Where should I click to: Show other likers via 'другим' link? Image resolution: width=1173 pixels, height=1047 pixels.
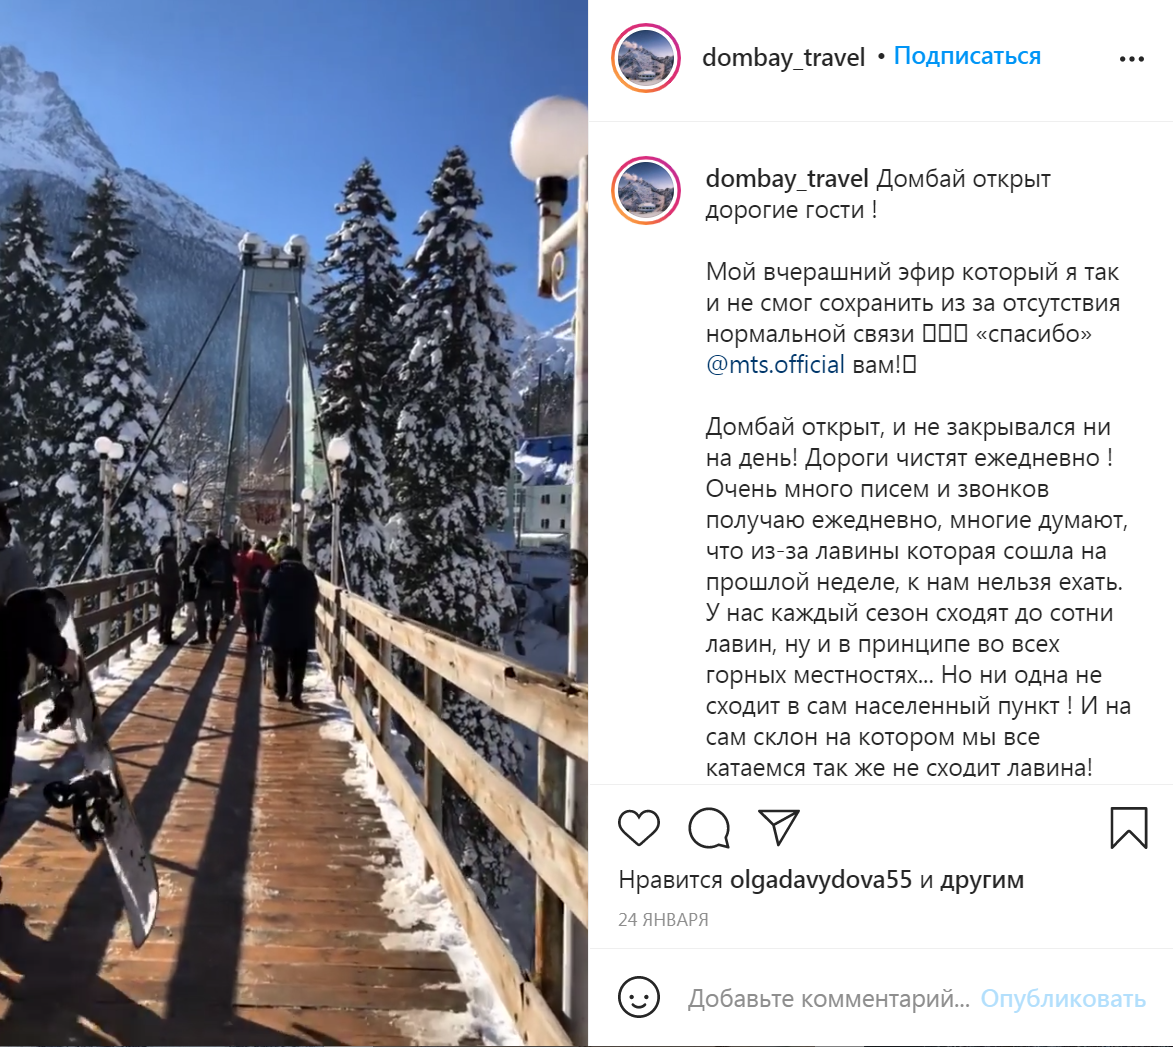[x=981, y=880]
